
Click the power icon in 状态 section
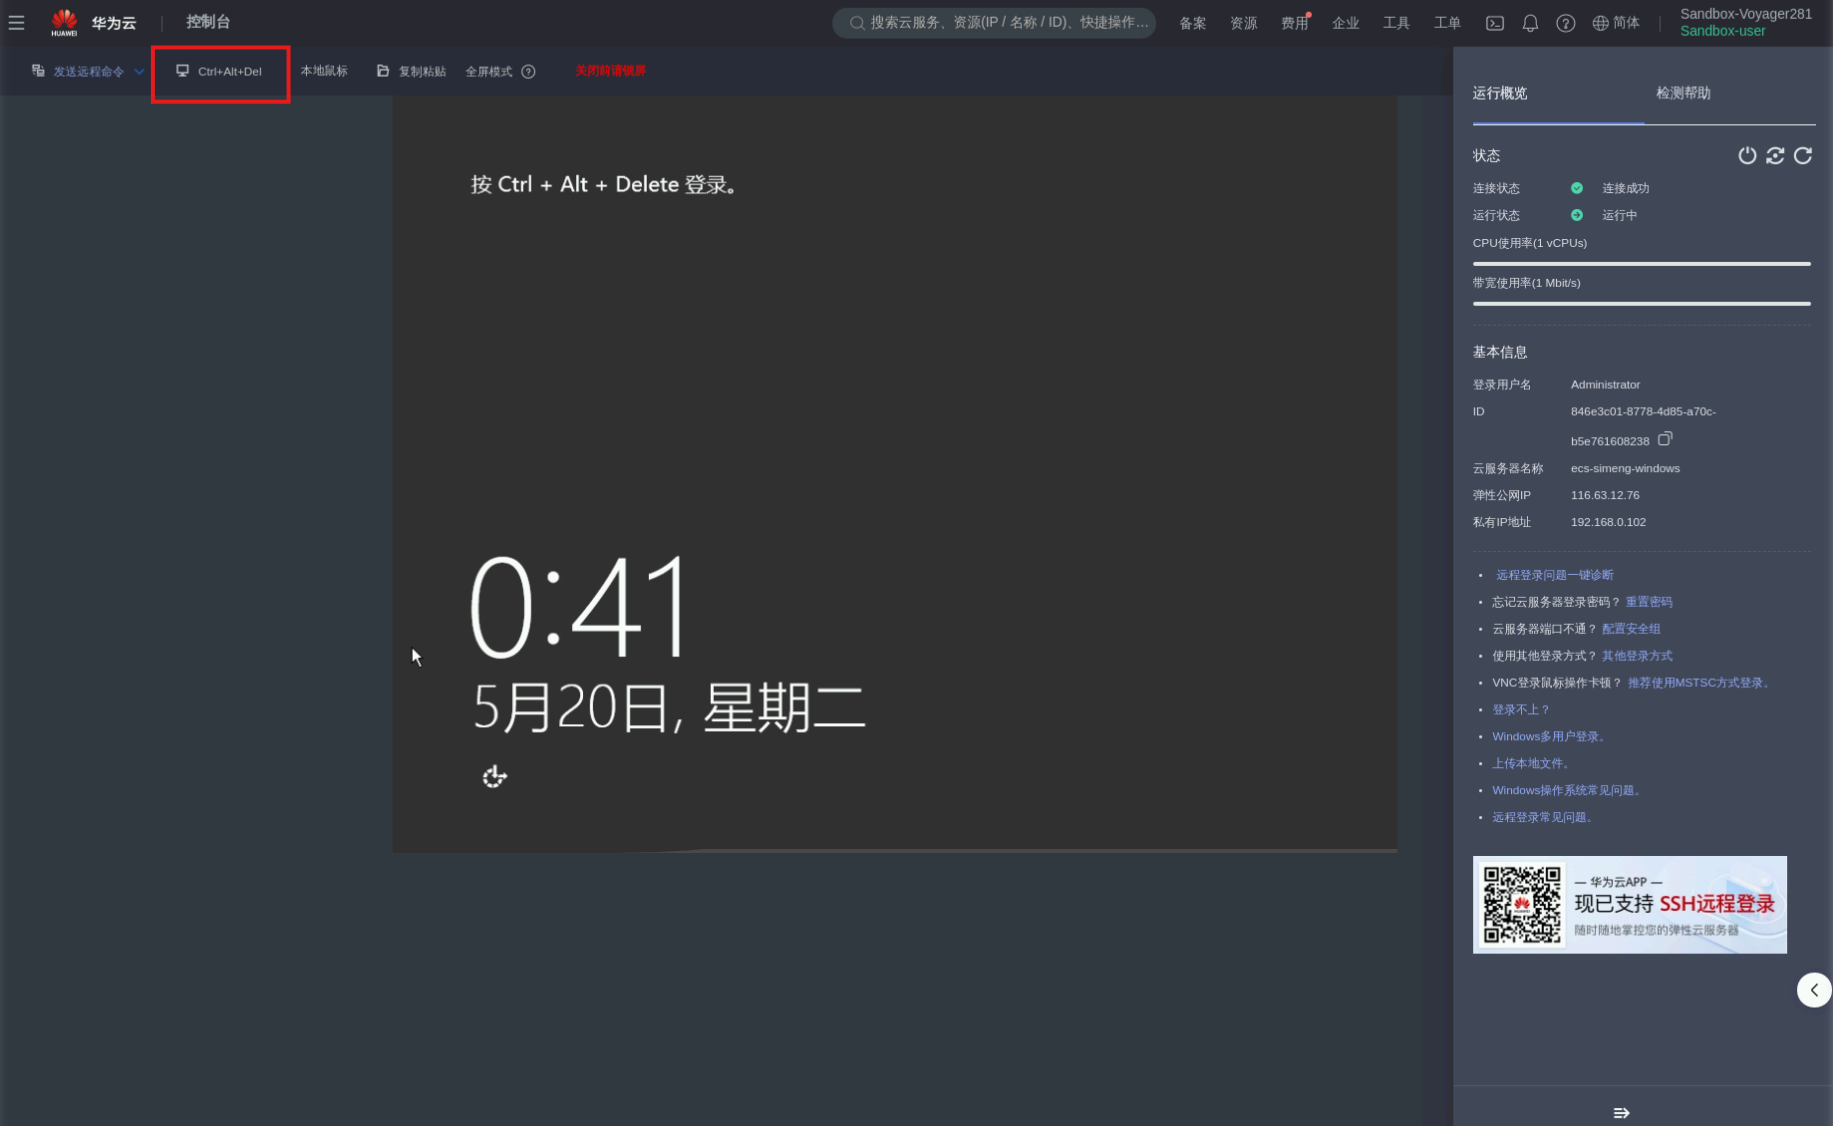pos(1746,156)
